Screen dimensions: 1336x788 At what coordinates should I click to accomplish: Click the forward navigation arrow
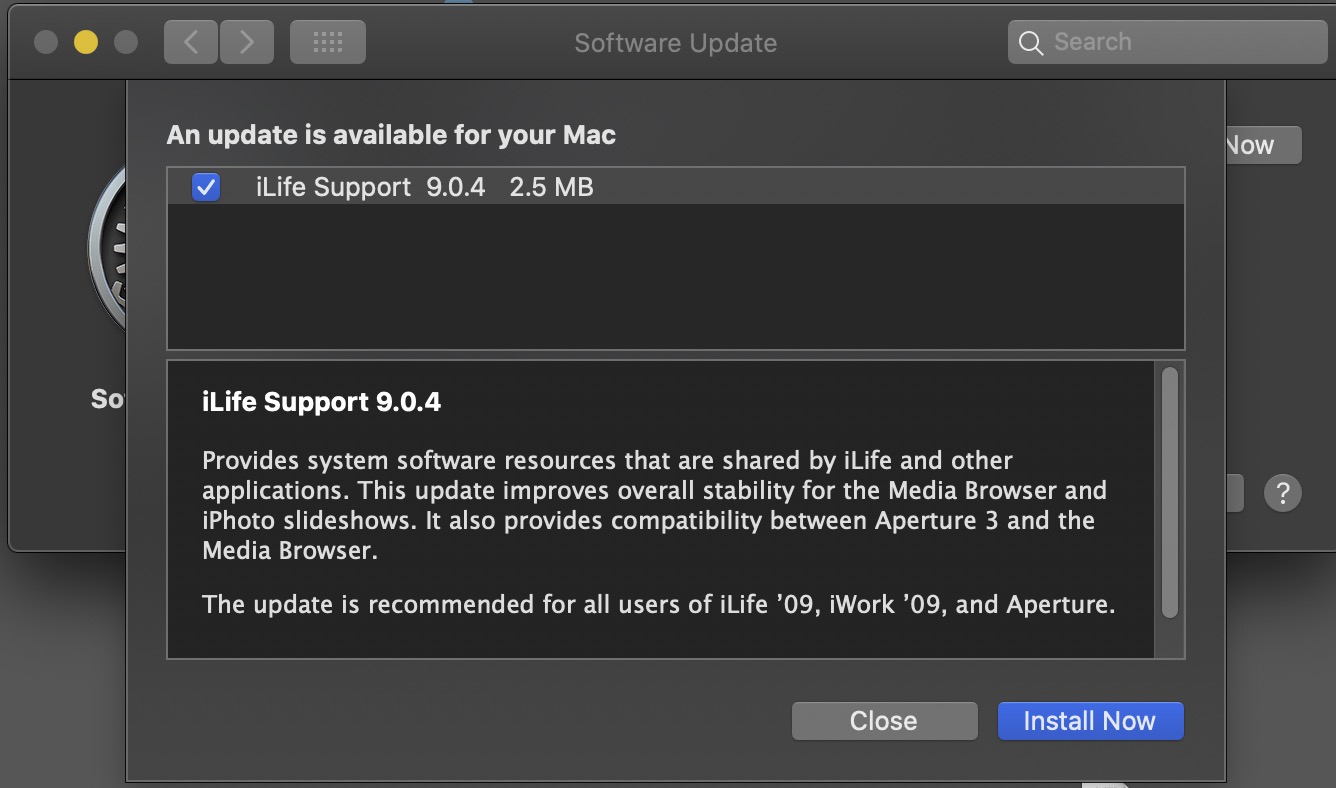pos(246,42)
